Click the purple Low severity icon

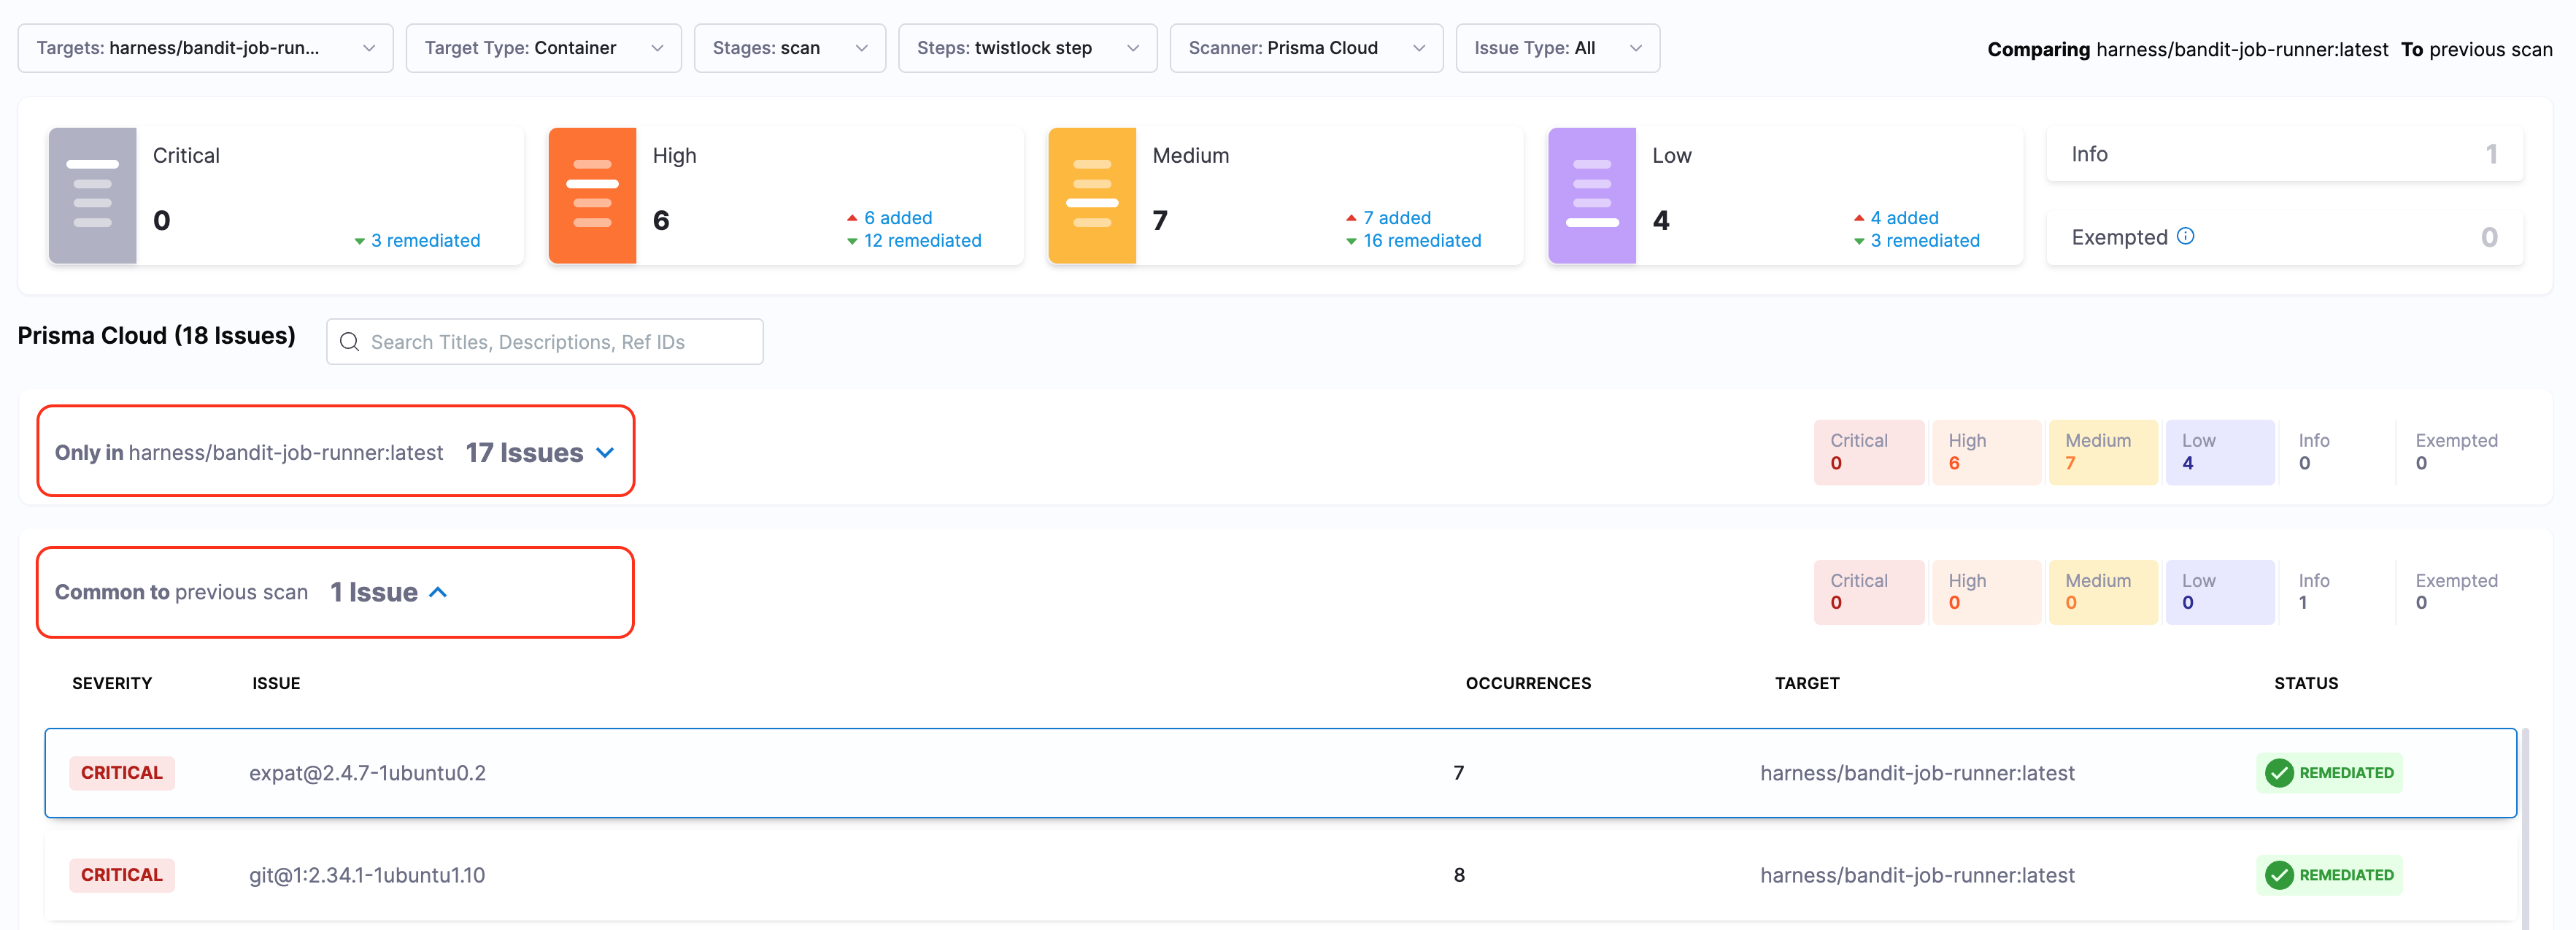1592,195
